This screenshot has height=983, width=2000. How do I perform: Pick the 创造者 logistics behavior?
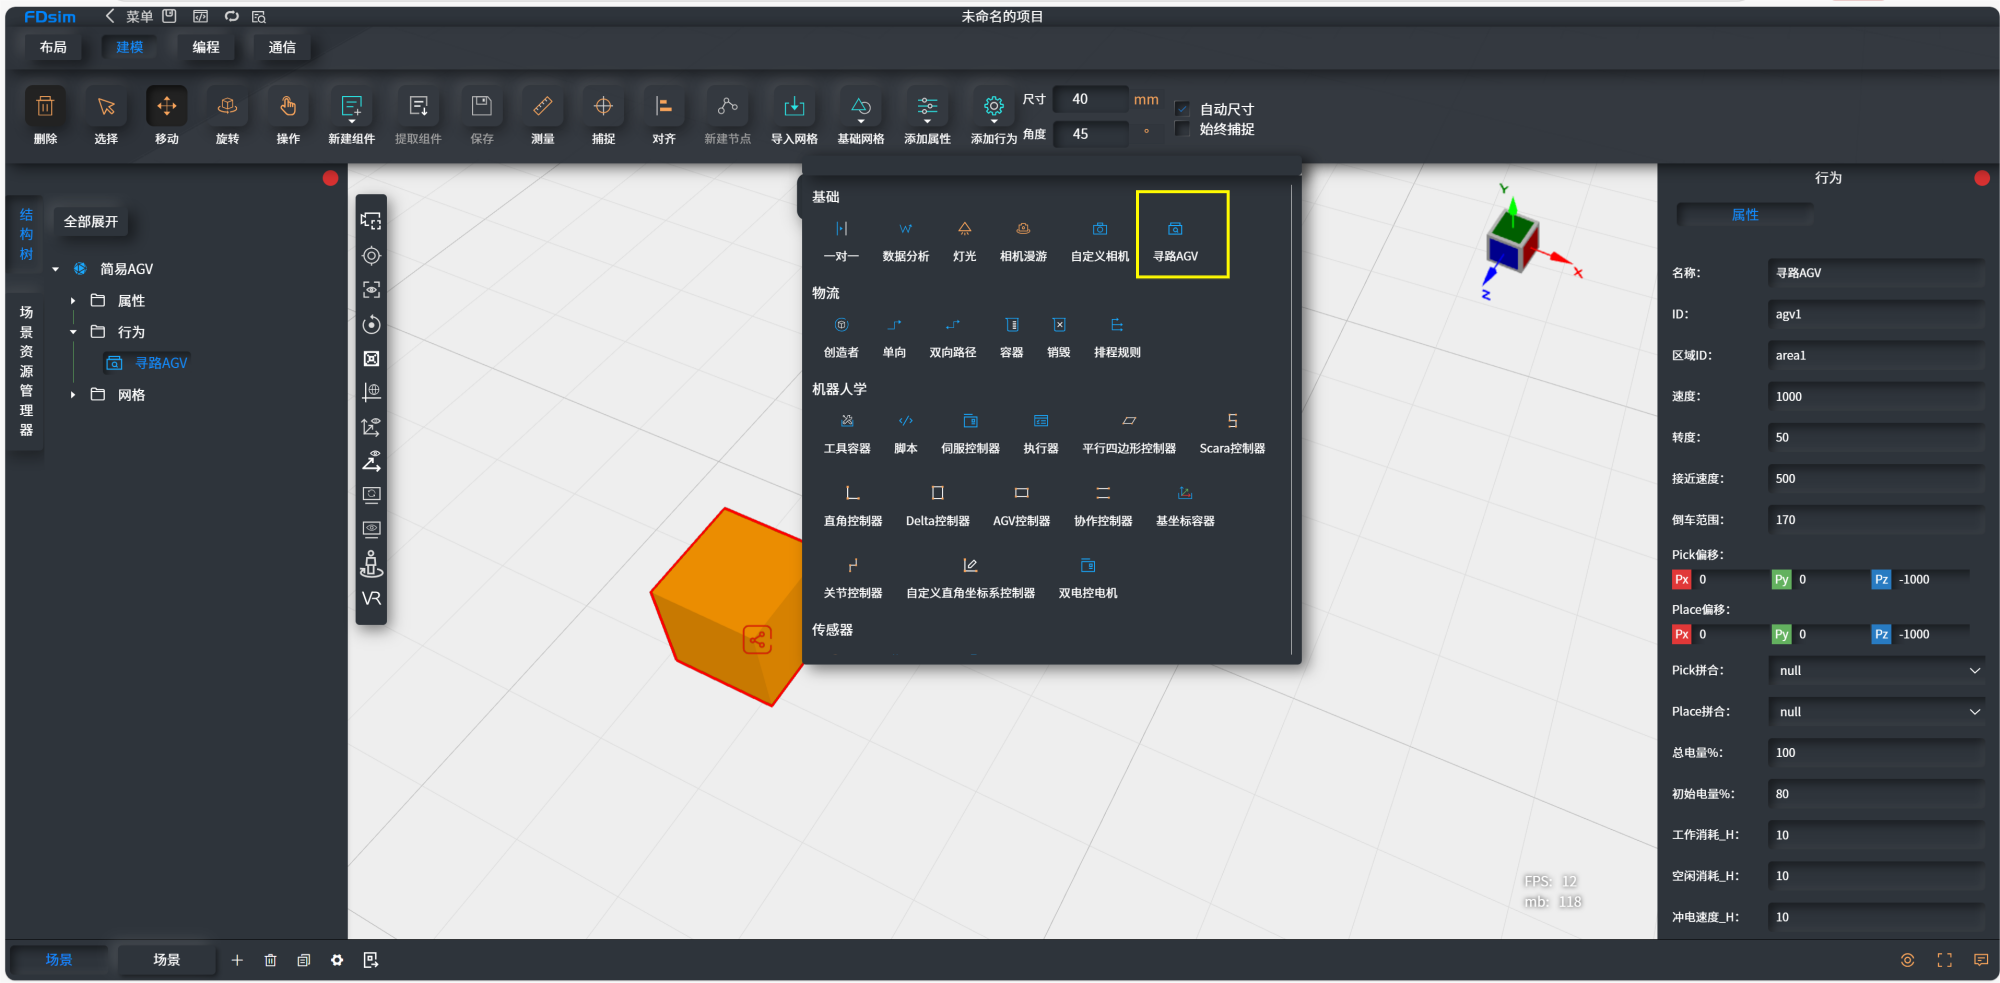pos(841,325)
